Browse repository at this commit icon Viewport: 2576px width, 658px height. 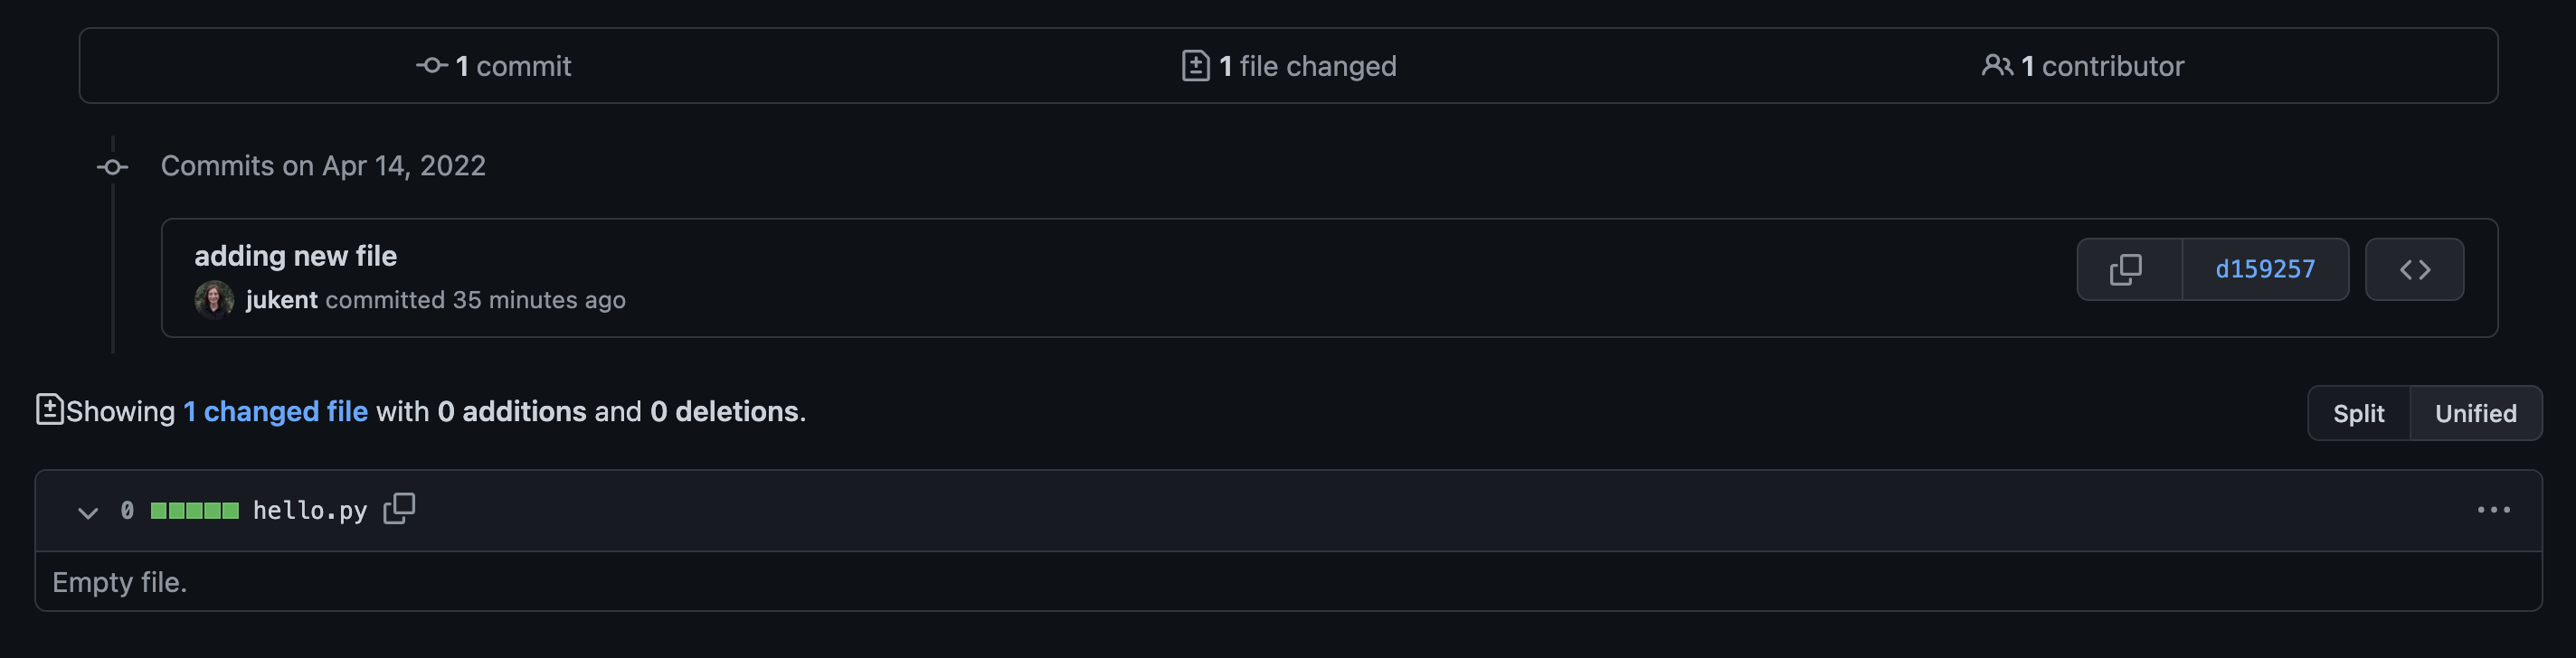tap(2413, 269)
